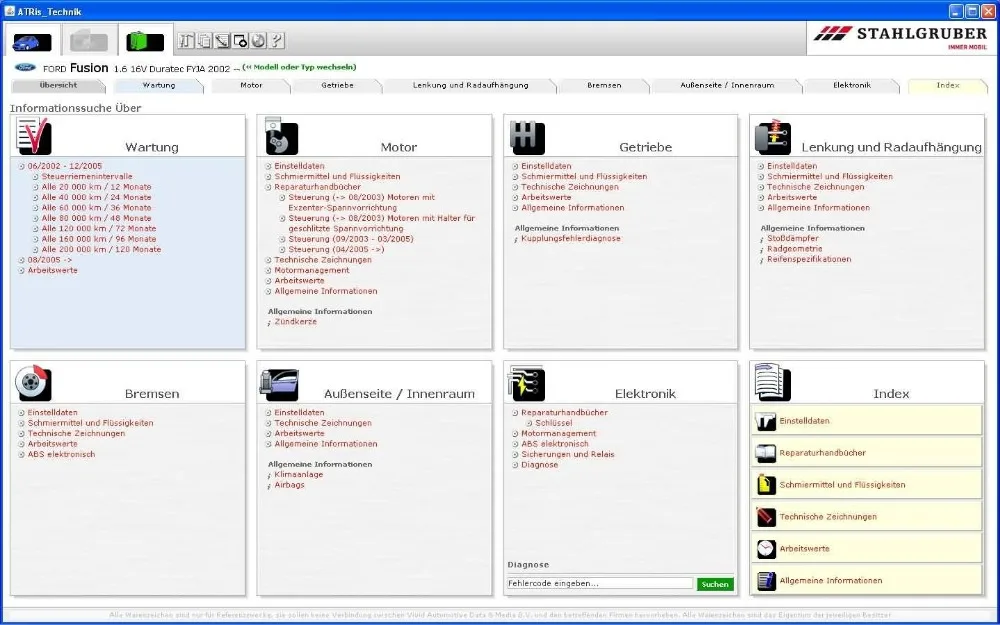Open the green canister tab icon
This screenshot has width=1000, height=625.
pyautogui.click(x=145, y=42)
